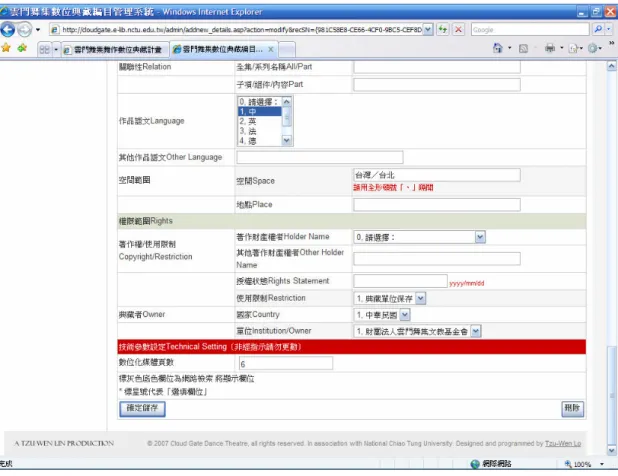Click the page vertical scrollbar thumb
The width and height of the screenshot is (618, 476).
[x=611, y=394]
